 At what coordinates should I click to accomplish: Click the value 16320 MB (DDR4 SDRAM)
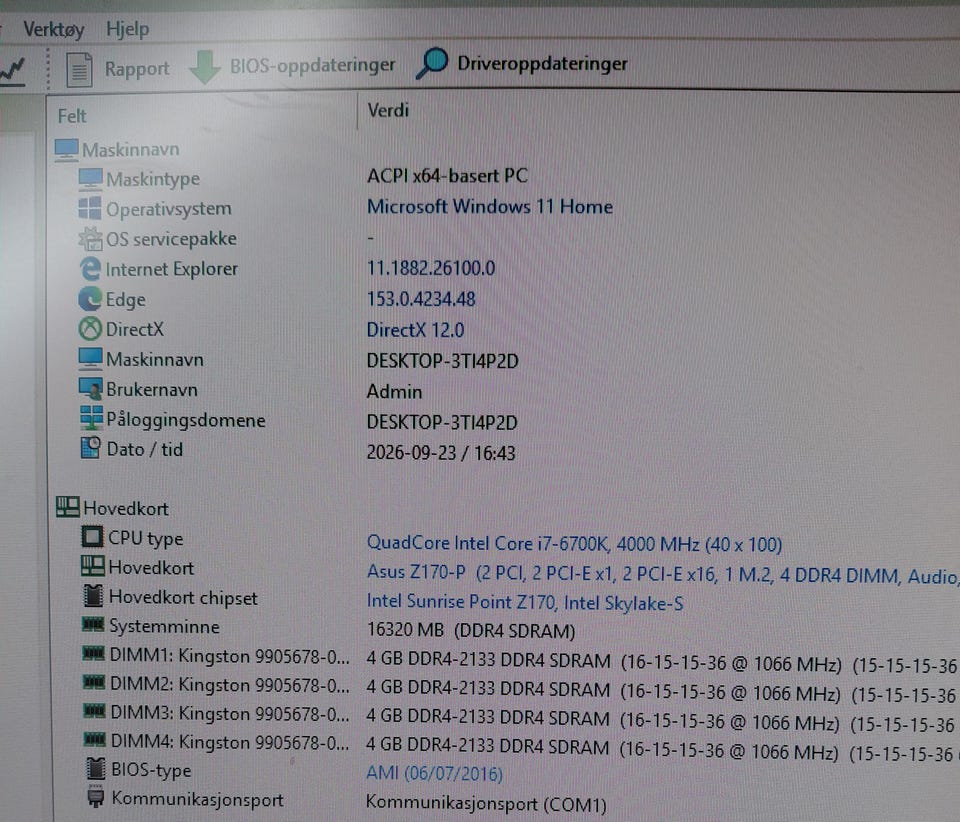(x=471, y=630)
